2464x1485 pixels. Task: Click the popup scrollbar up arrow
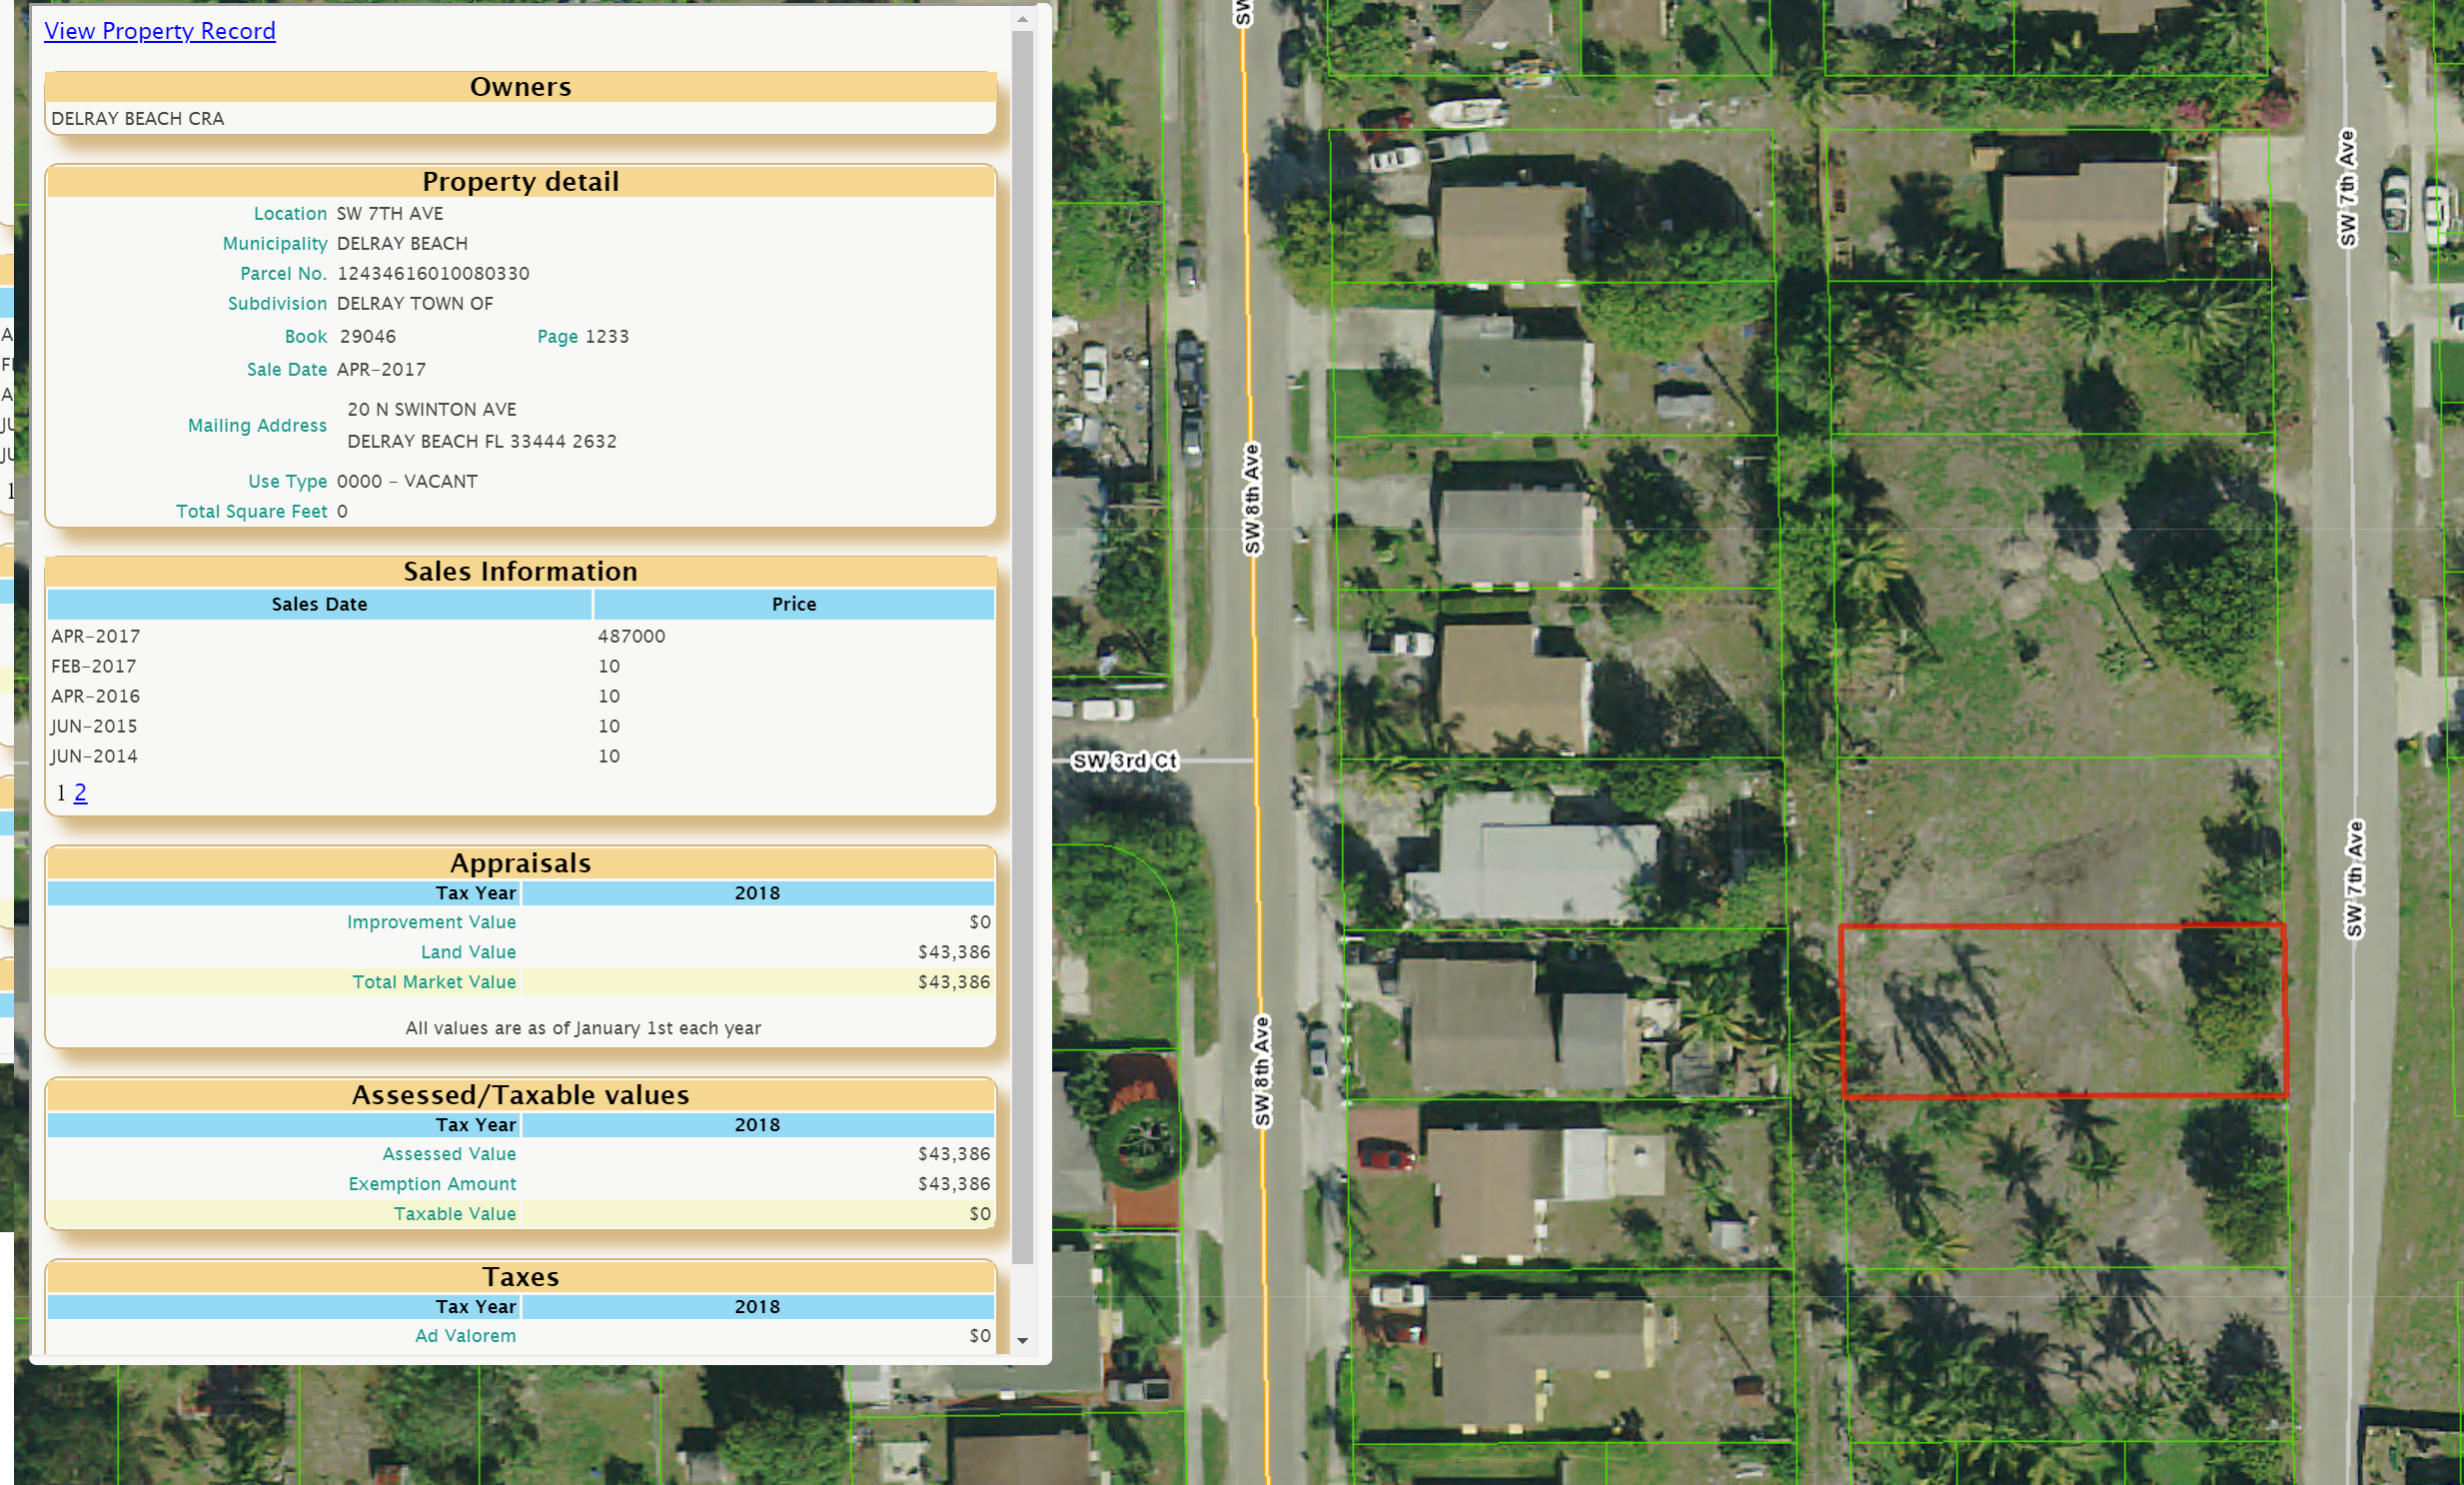(x=1022, y=19)
